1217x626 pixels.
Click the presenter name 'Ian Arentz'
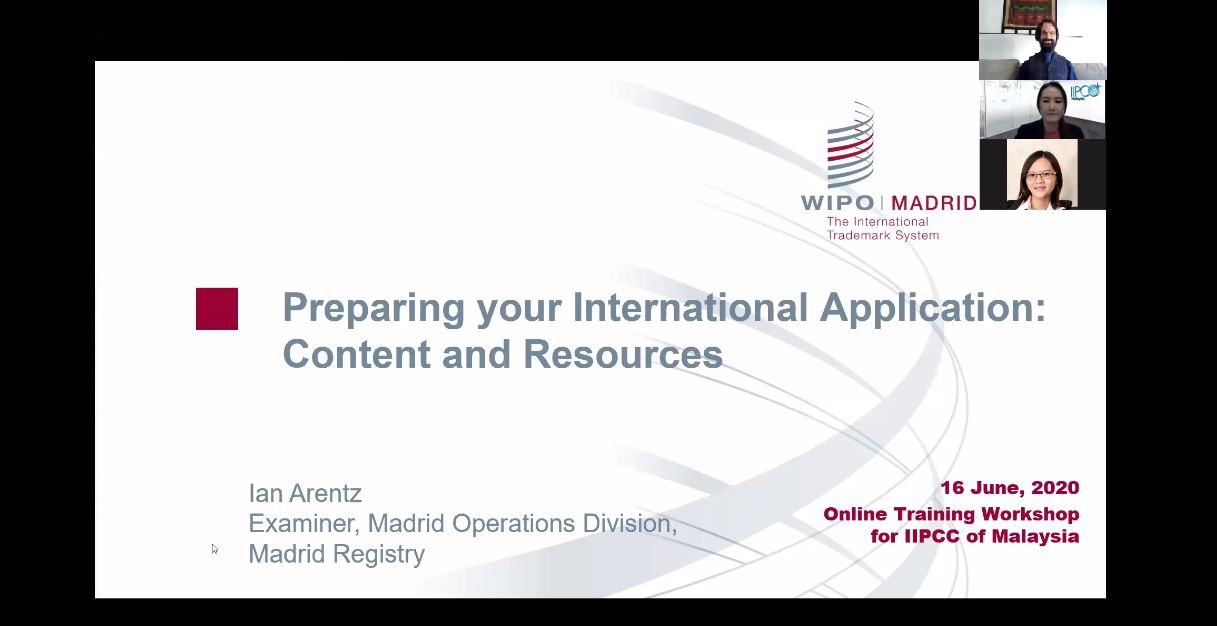point(305,493)
